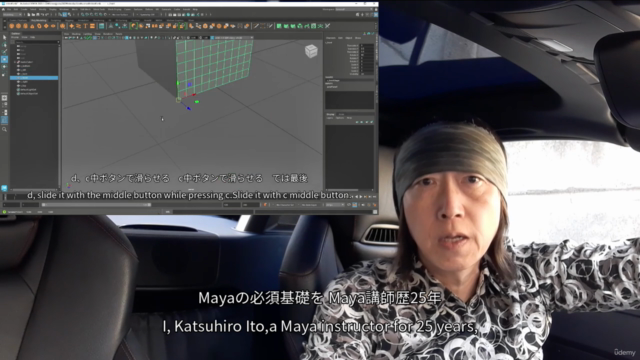Create a polygon plane from the shelf

(46, 26)
